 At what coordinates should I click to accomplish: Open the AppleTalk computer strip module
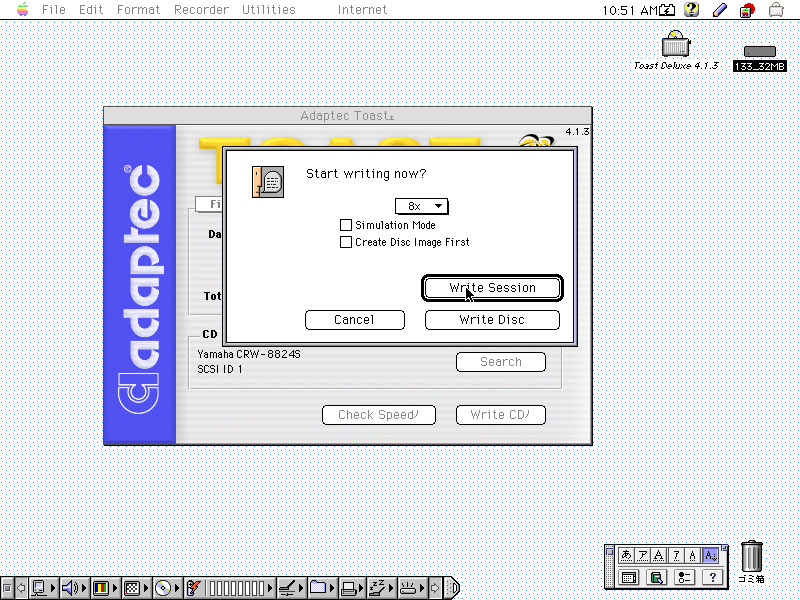(x=43, y=588)
